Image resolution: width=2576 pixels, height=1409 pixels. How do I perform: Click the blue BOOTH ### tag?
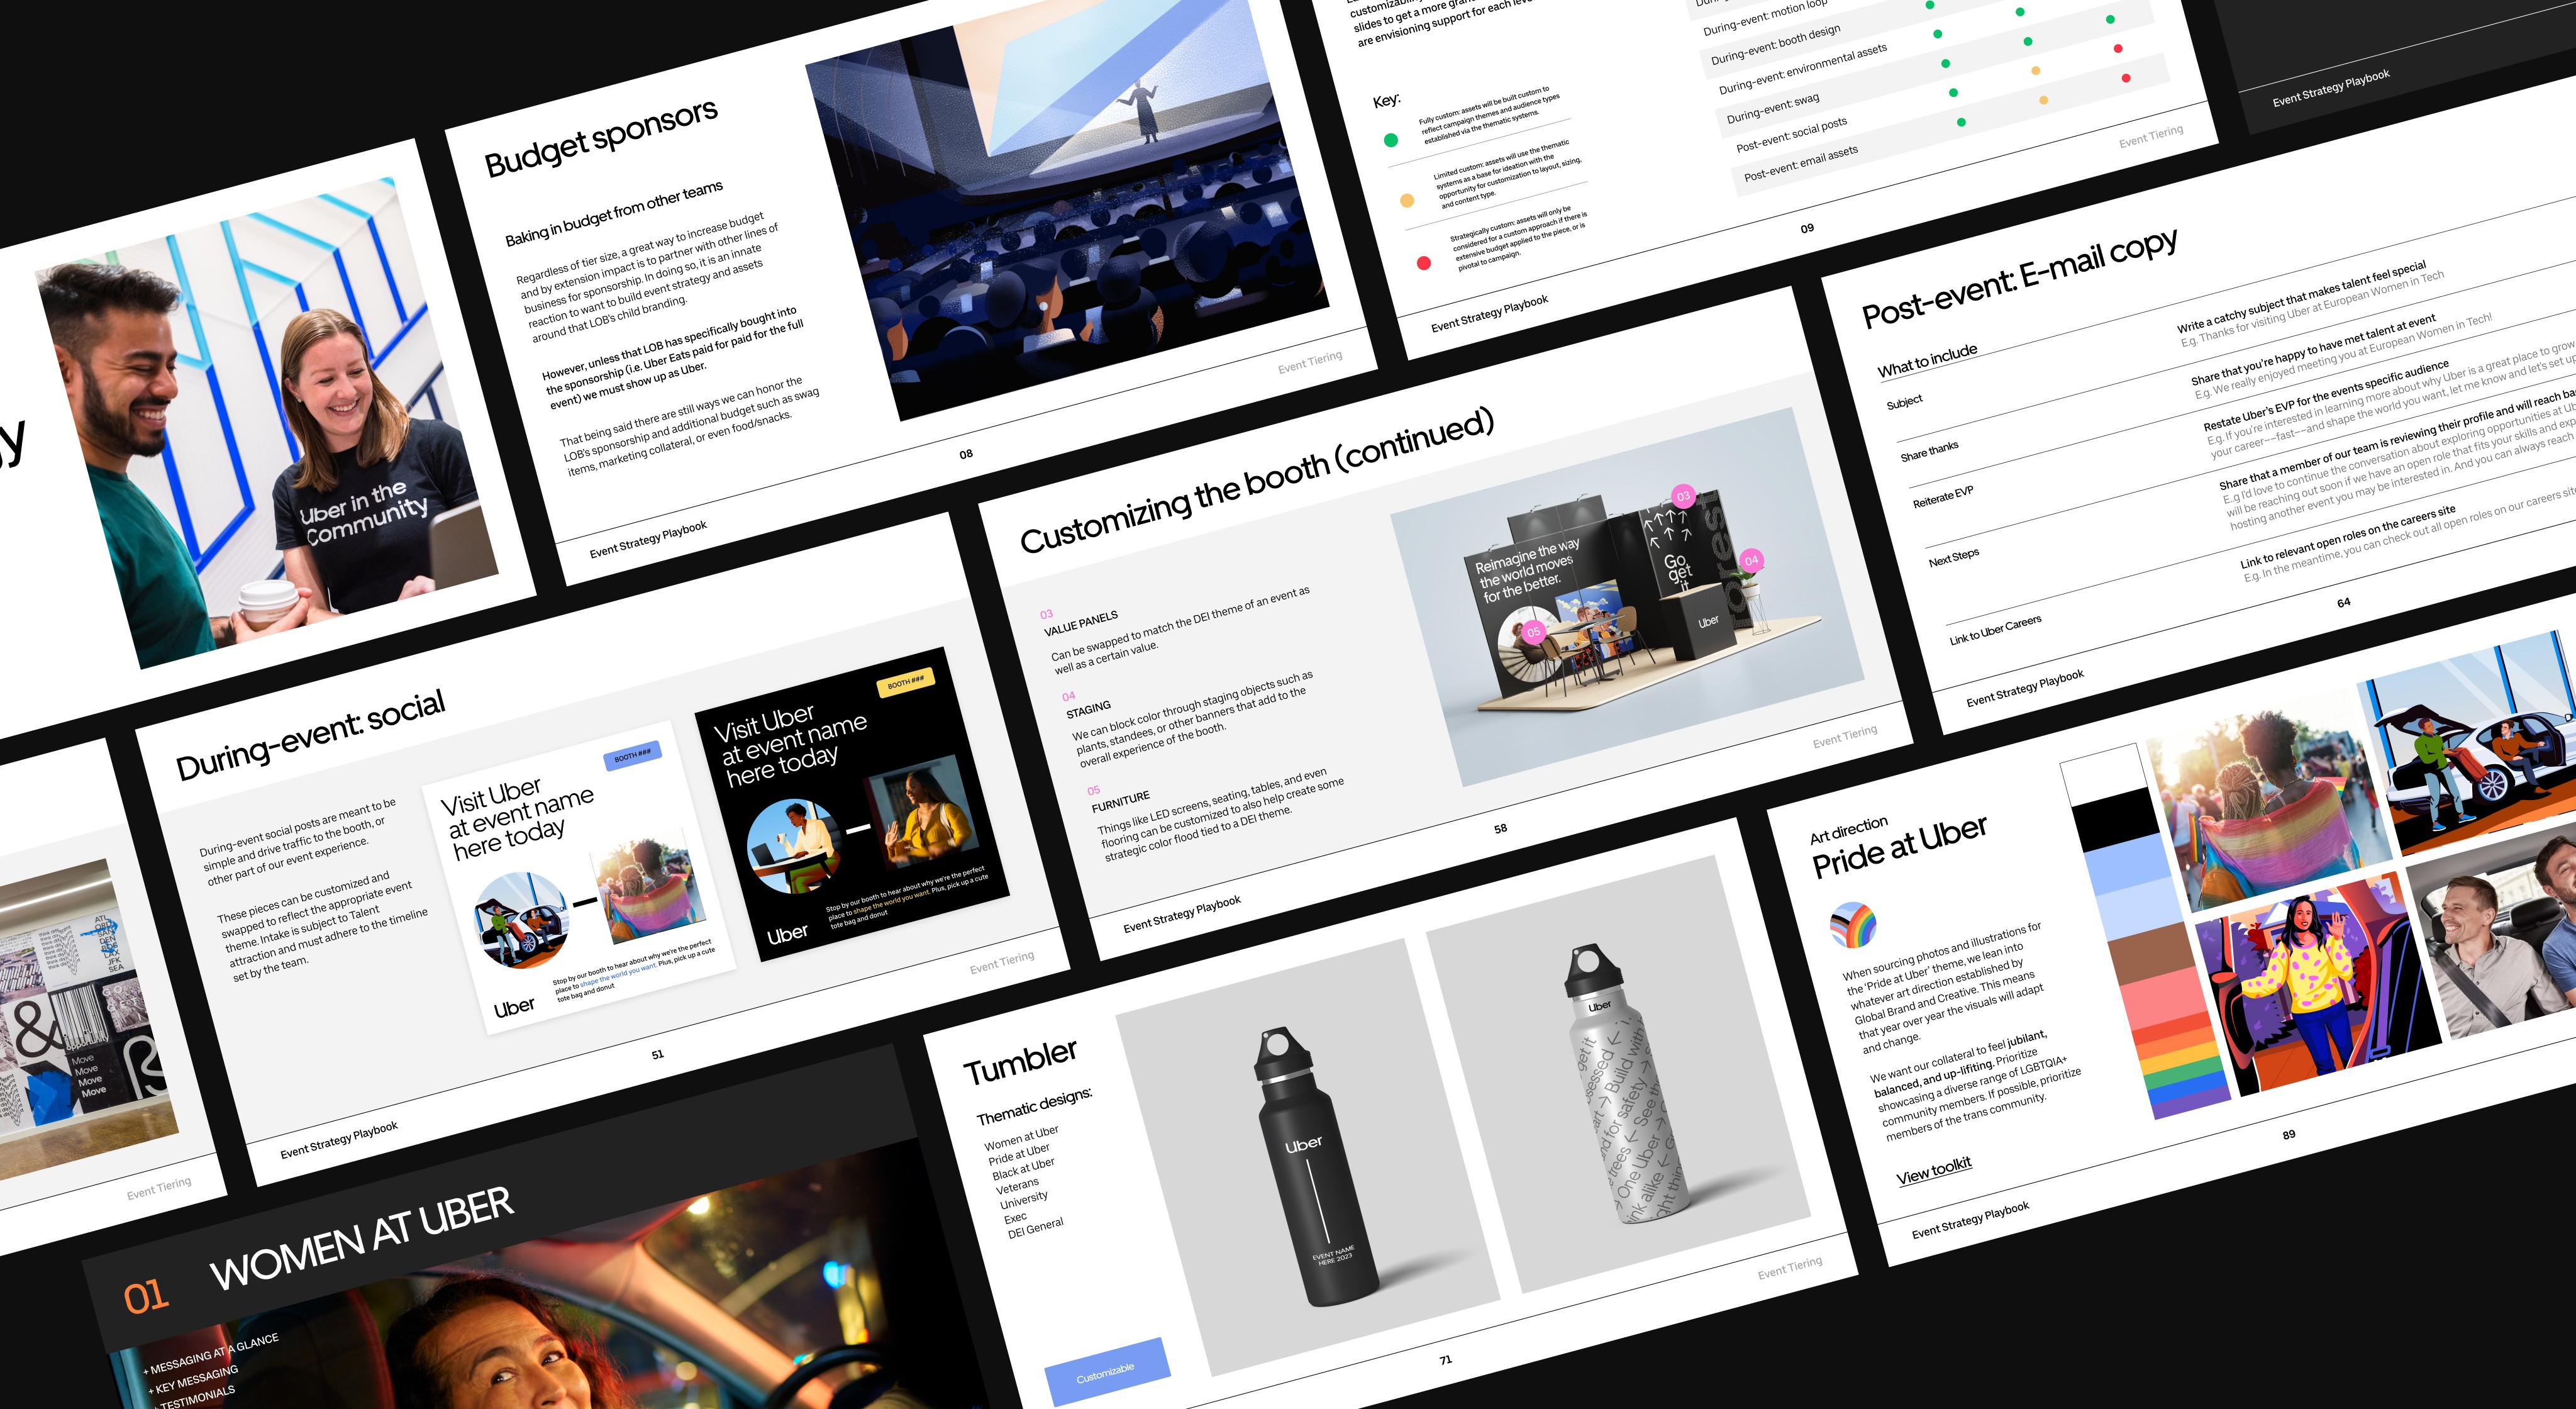click(x=632, y=756)
